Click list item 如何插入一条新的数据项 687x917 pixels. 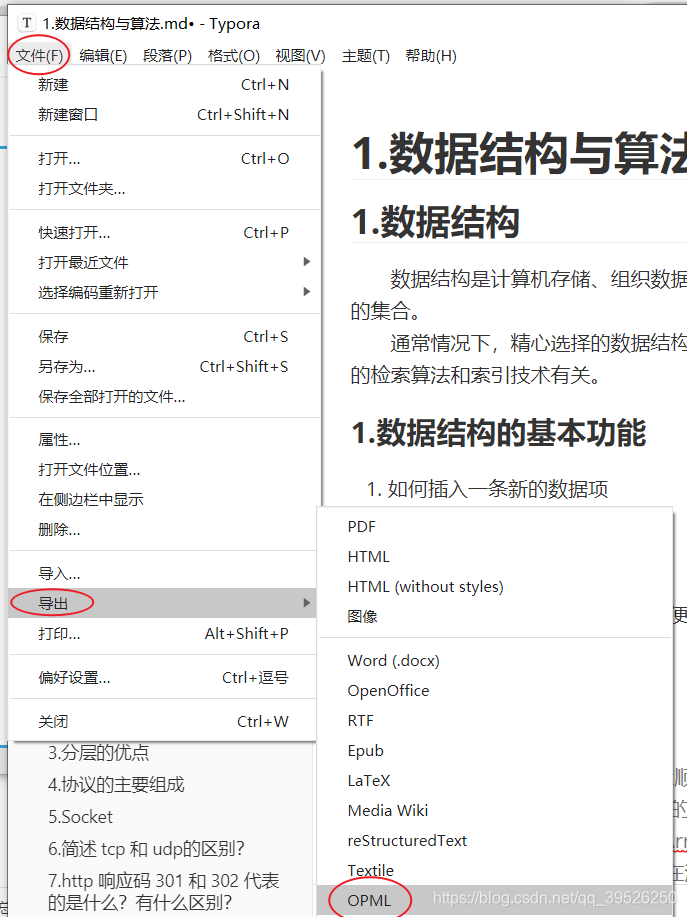[498, 489]
